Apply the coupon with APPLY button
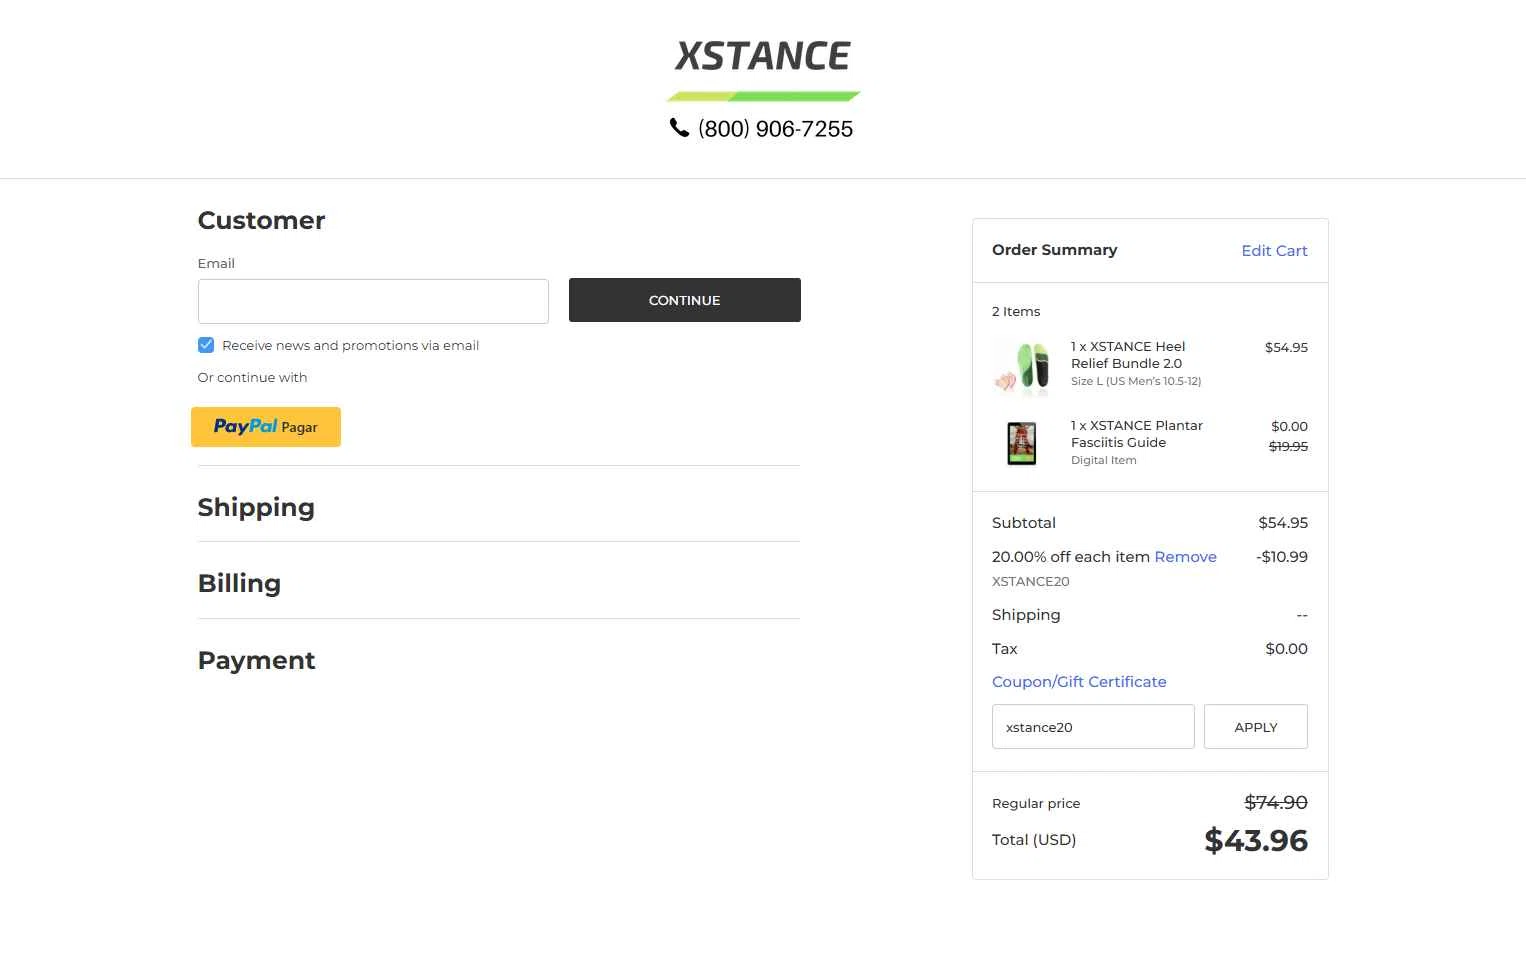Image resolution: width=1526 pixels, height=956 pixels. [1256, 727]
